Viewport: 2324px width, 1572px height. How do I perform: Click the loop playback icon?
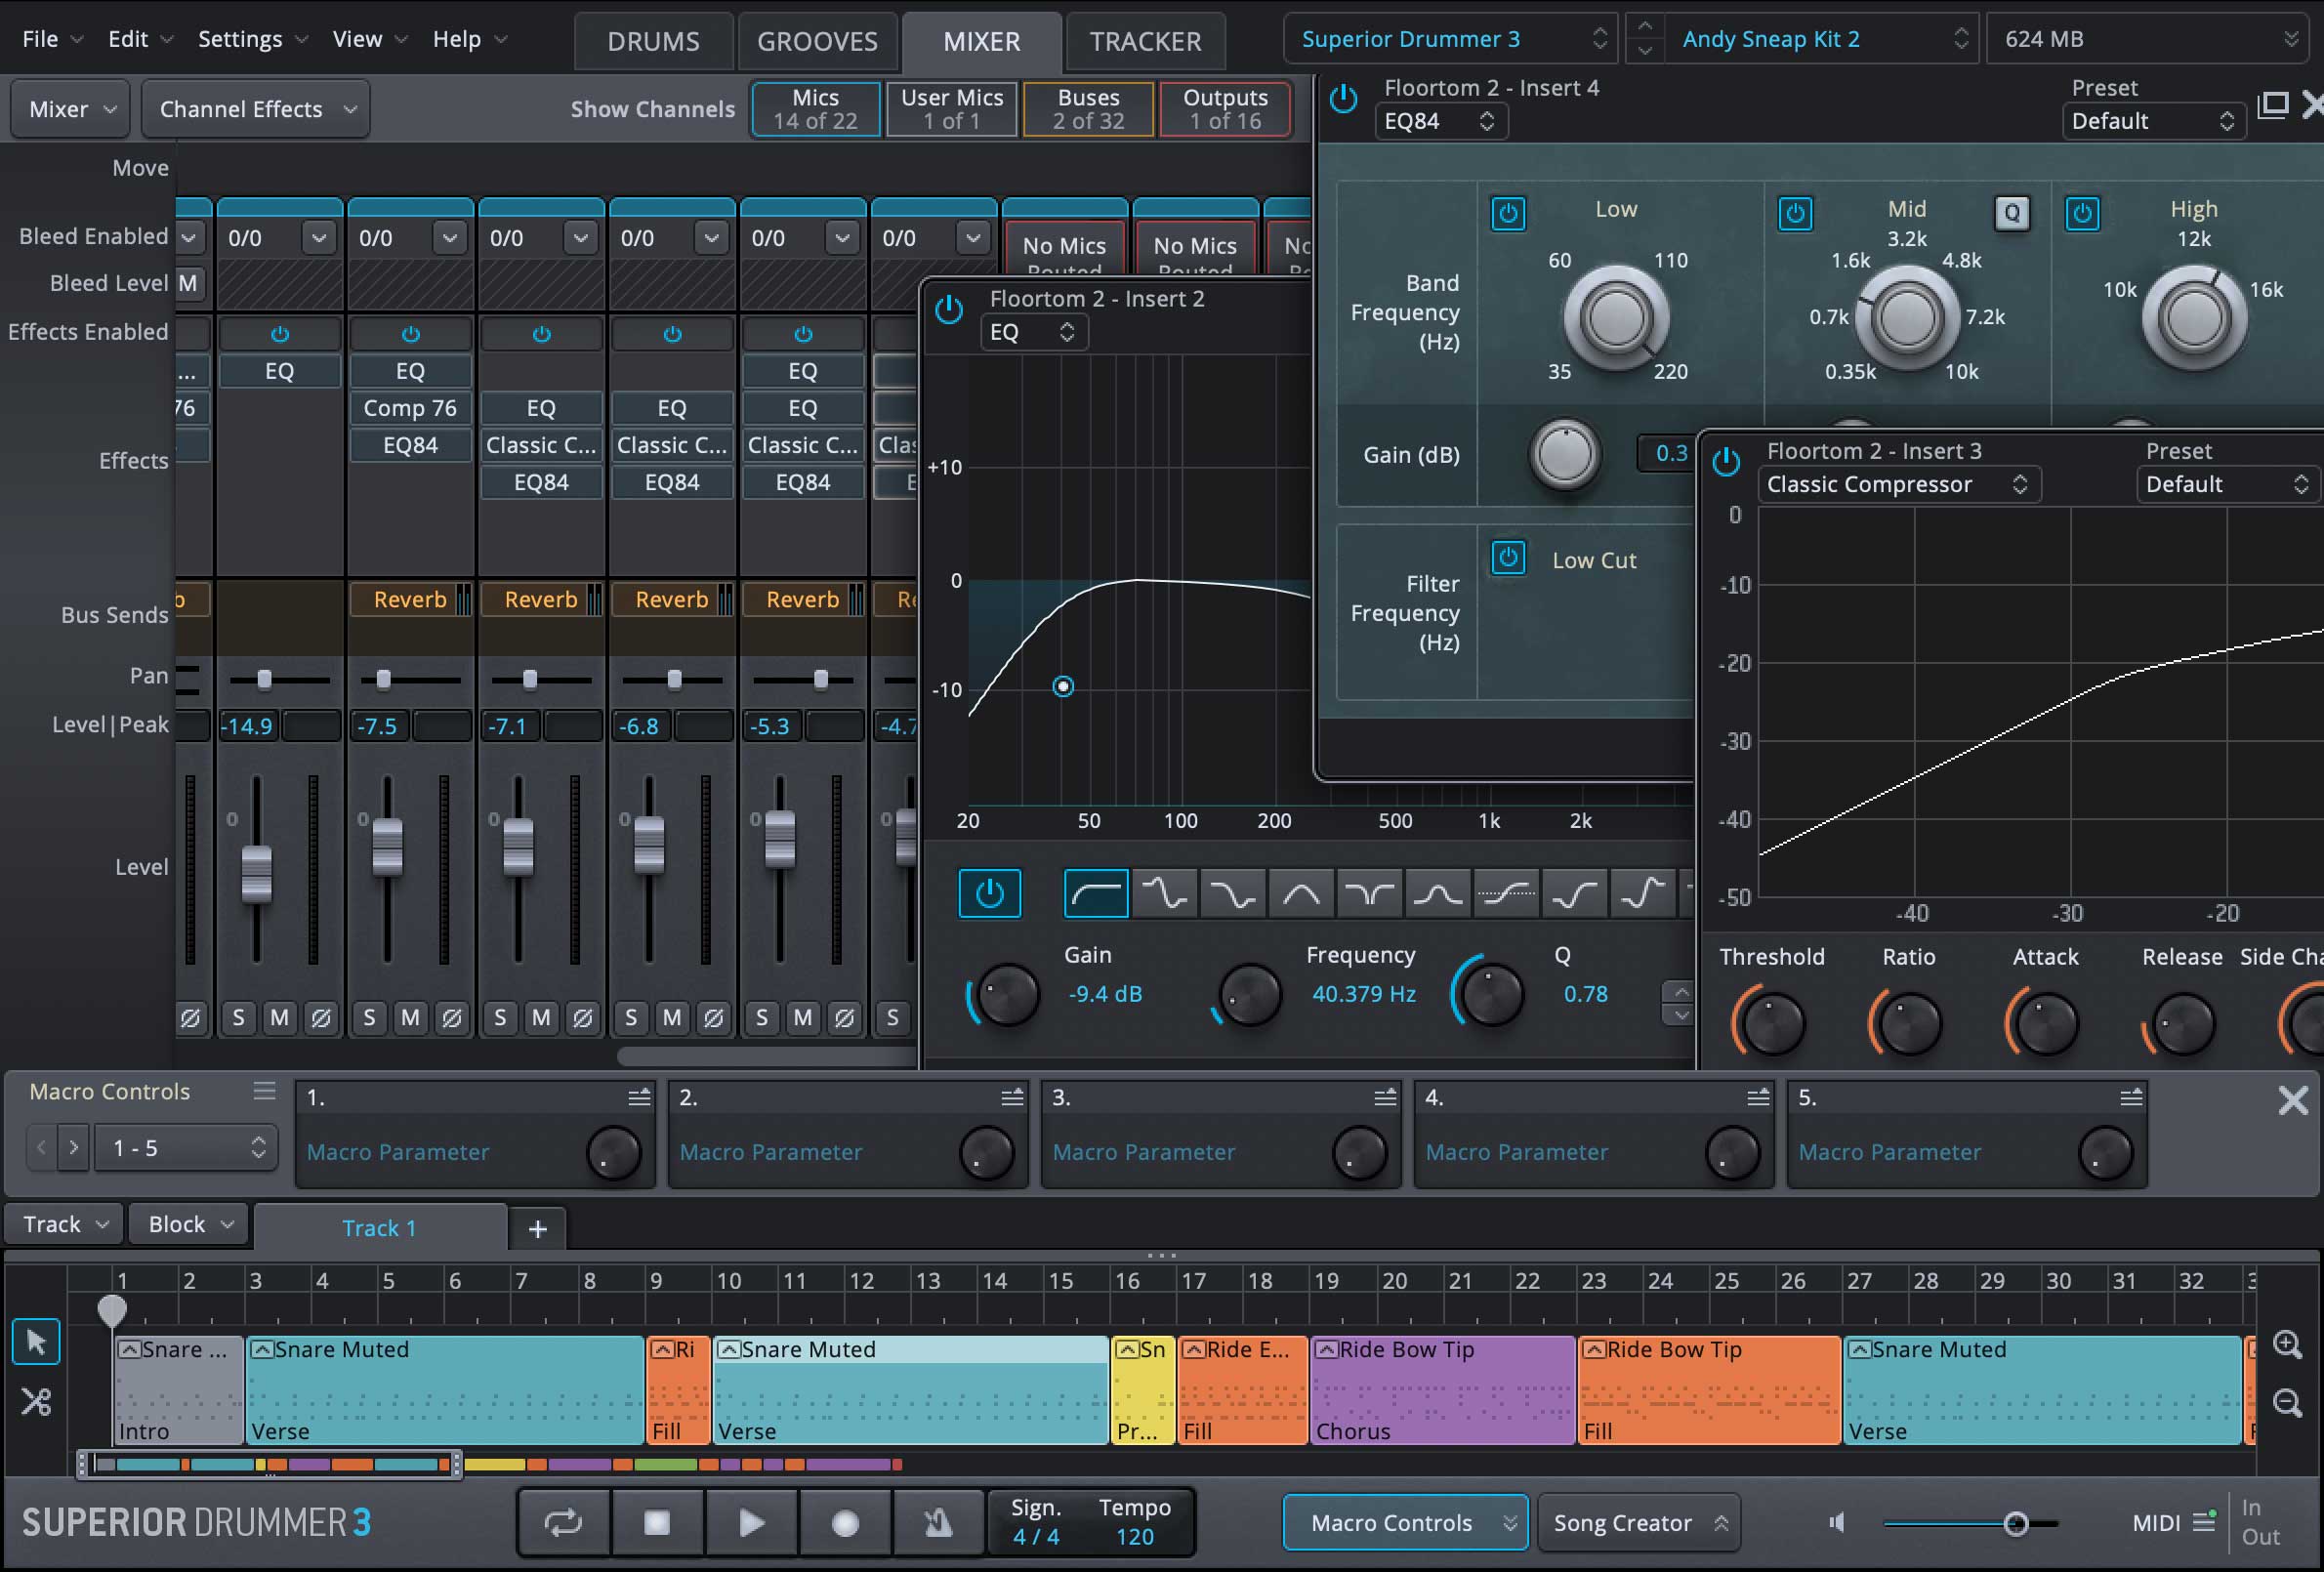(x=563, y=1522)
